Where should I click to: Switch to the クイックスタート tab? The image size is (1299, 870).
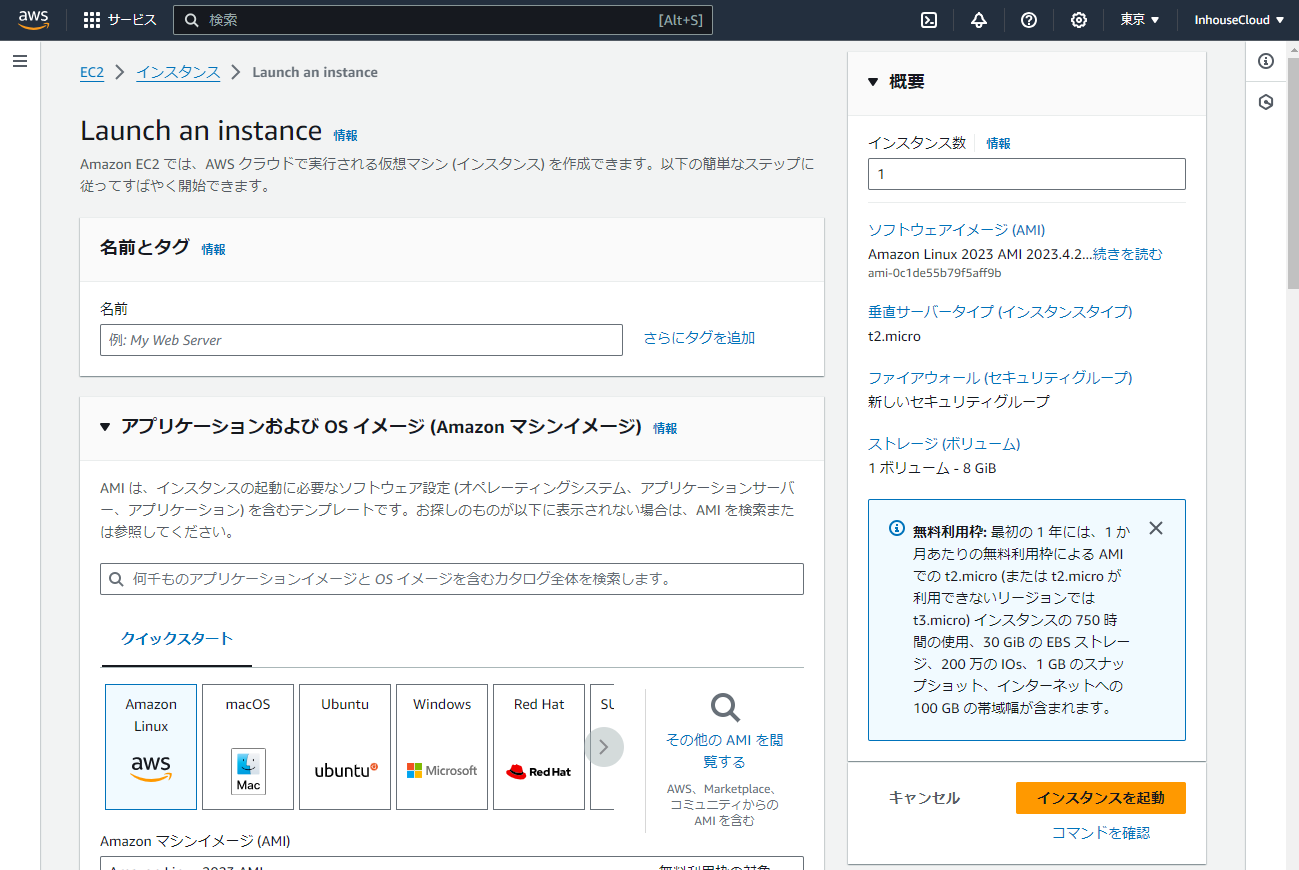coord(177,639)
